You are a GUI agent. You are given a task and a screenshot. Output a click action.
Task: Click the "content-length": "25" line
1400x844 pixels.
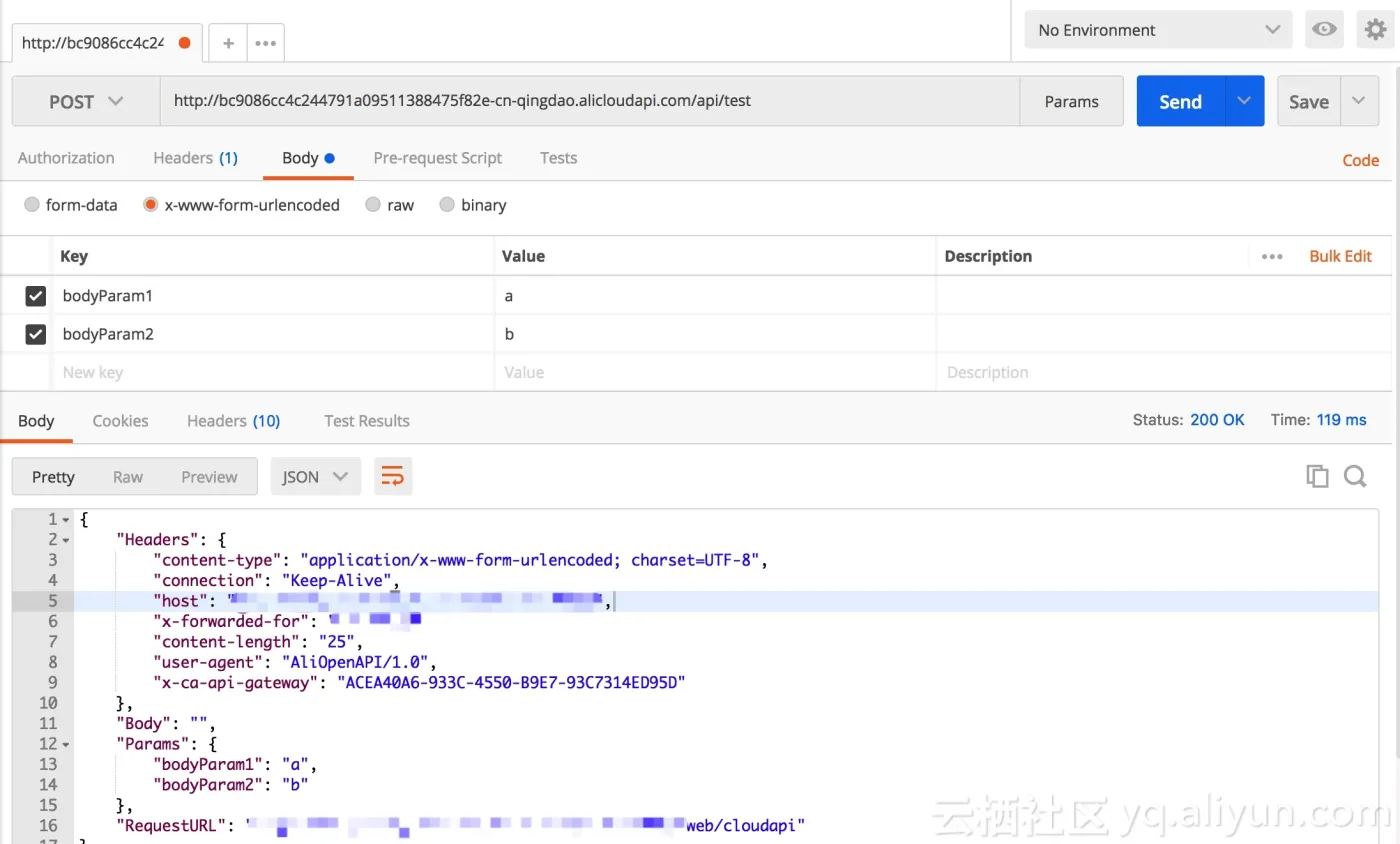pos(257,642)
